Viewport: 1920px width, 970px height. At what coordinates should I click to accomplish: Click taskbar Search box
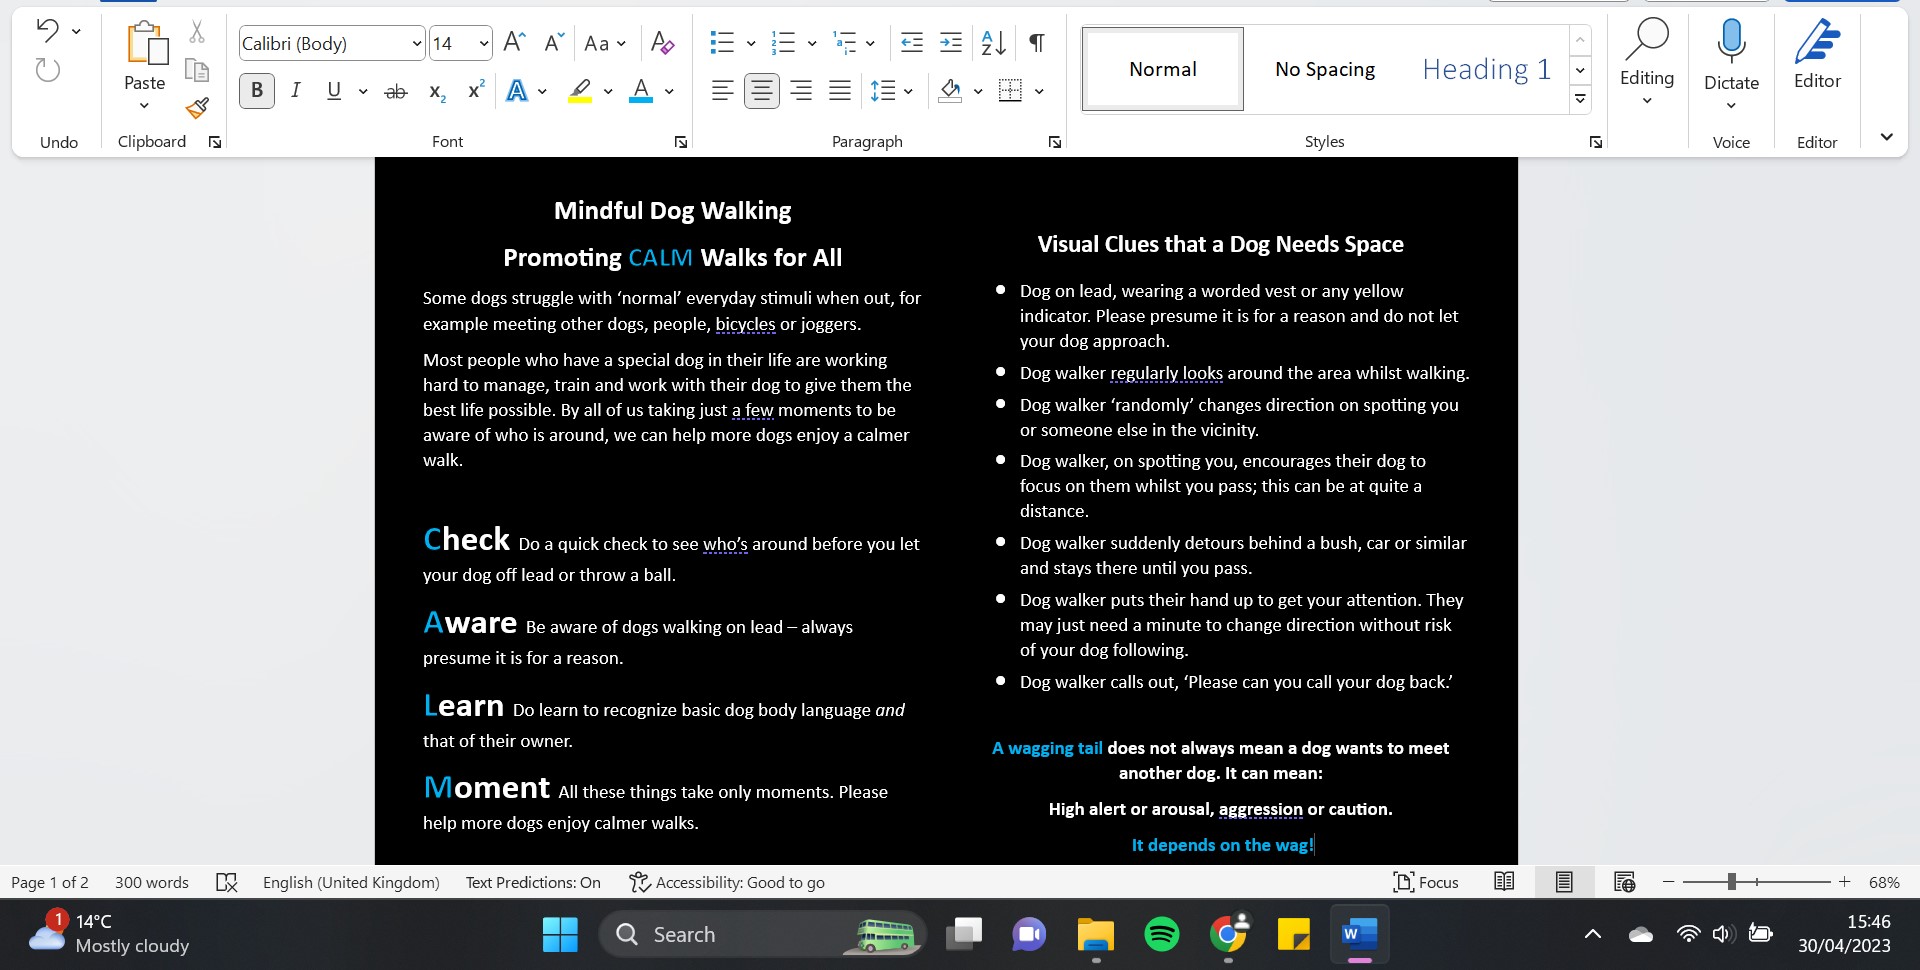click(x=762, y=935)
